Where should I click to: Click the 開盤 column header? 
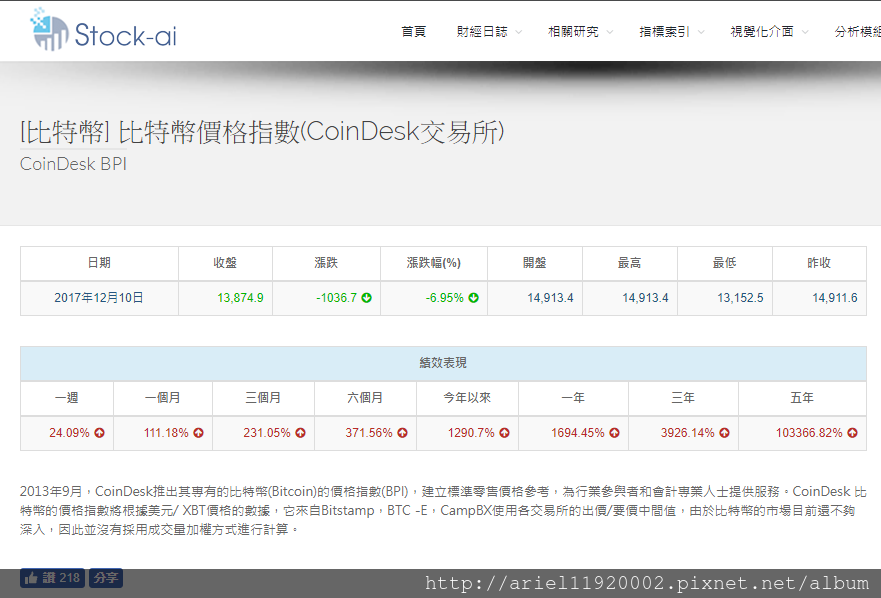(535, 263)
